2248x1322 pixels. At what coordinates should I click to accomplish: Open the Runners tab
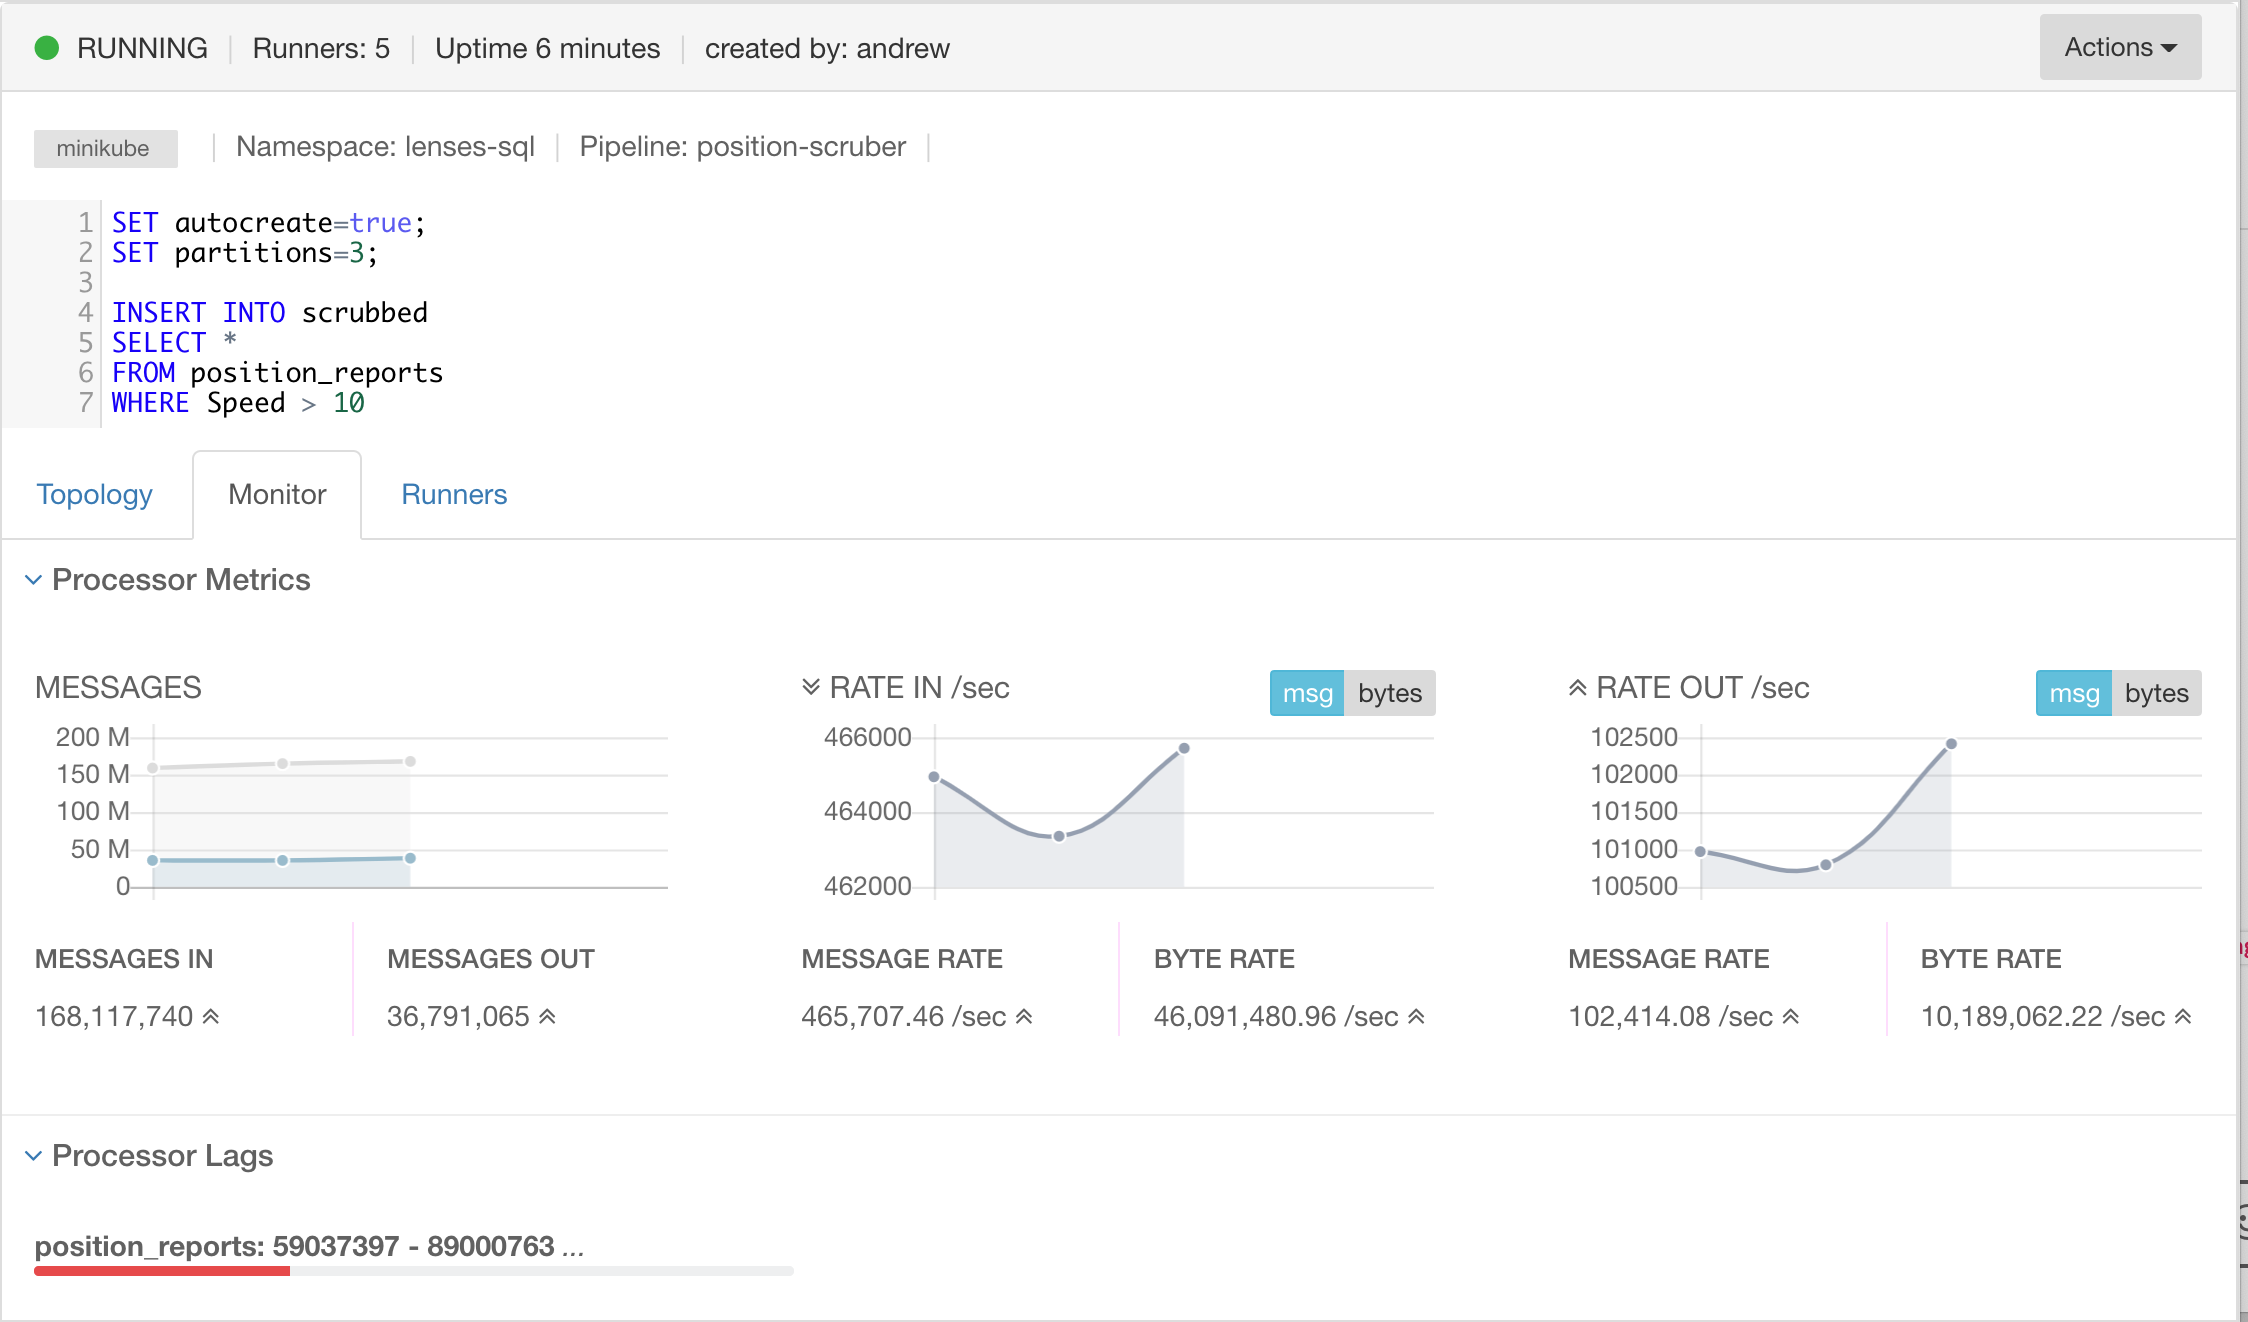pos(454,494)
